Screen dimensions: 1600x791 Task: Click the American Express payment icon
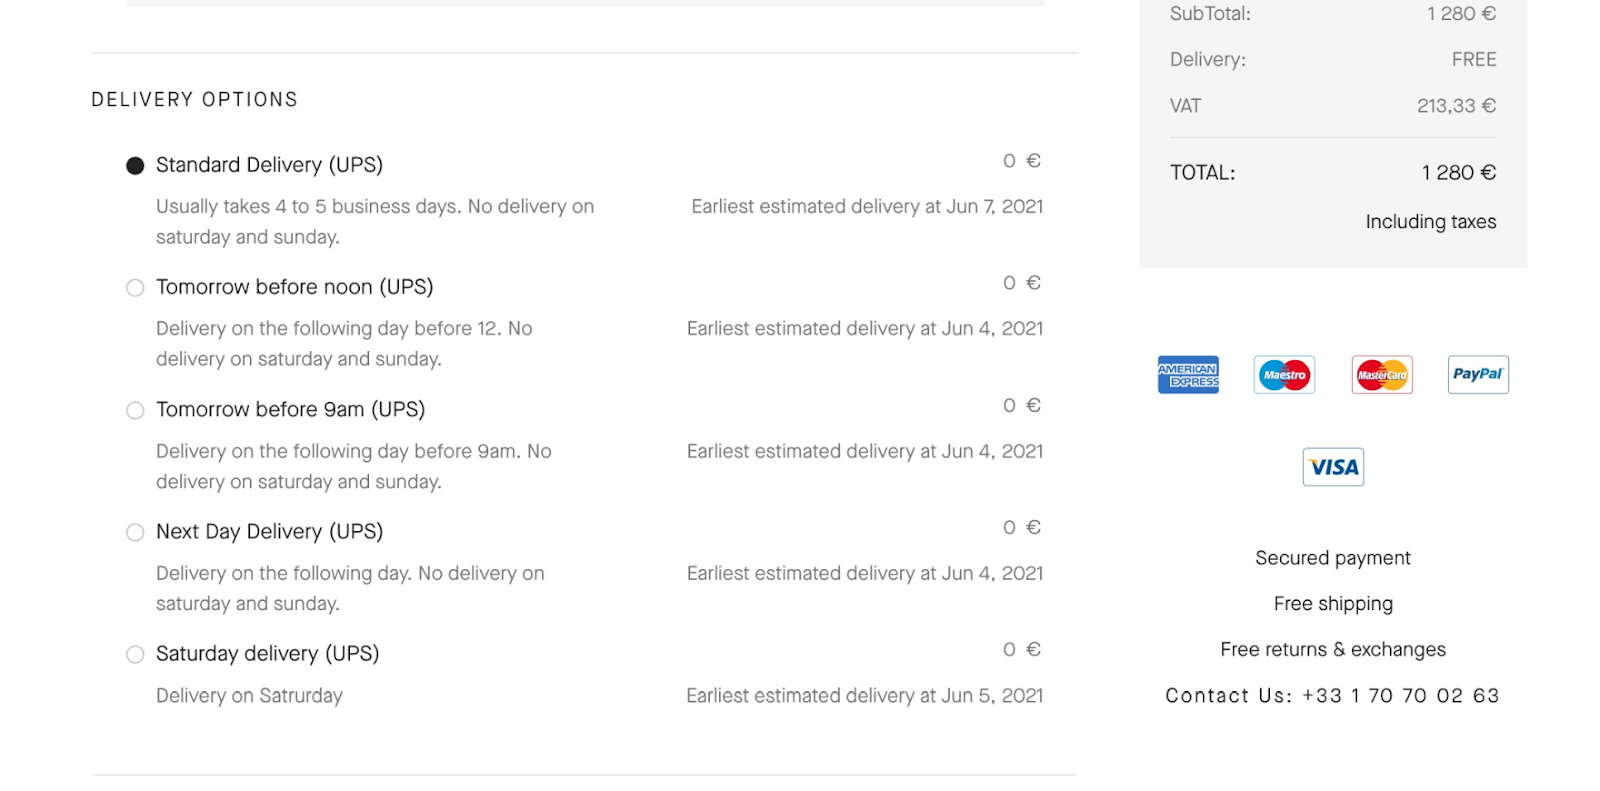(x=1188, y=375)
